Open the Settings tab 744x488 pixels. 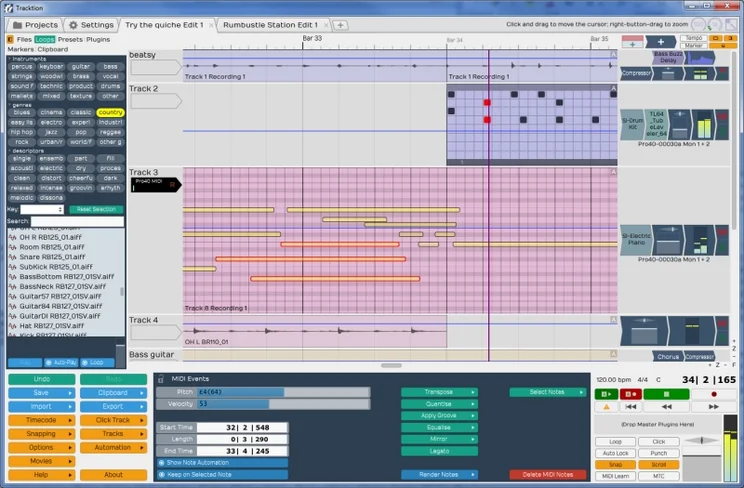[x=92, y=24]
